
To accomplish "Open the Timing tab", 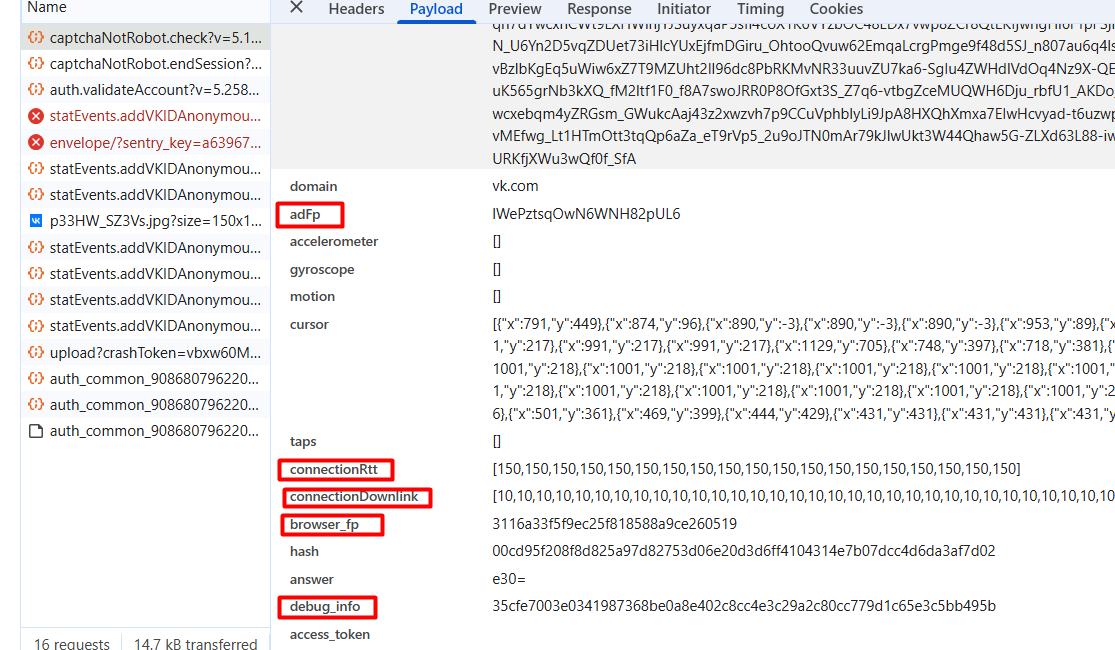I will coord(760,9).
